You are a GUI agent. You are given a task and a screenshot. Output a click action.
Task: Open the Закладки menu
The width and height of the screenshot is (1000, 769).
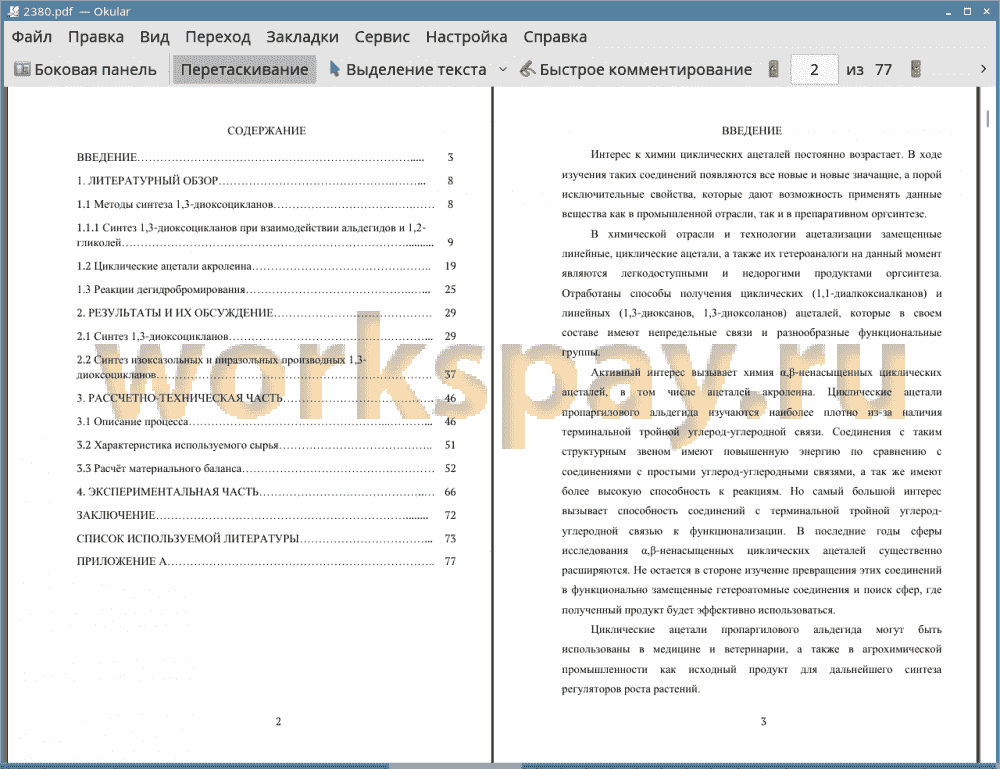click(302, 37)
